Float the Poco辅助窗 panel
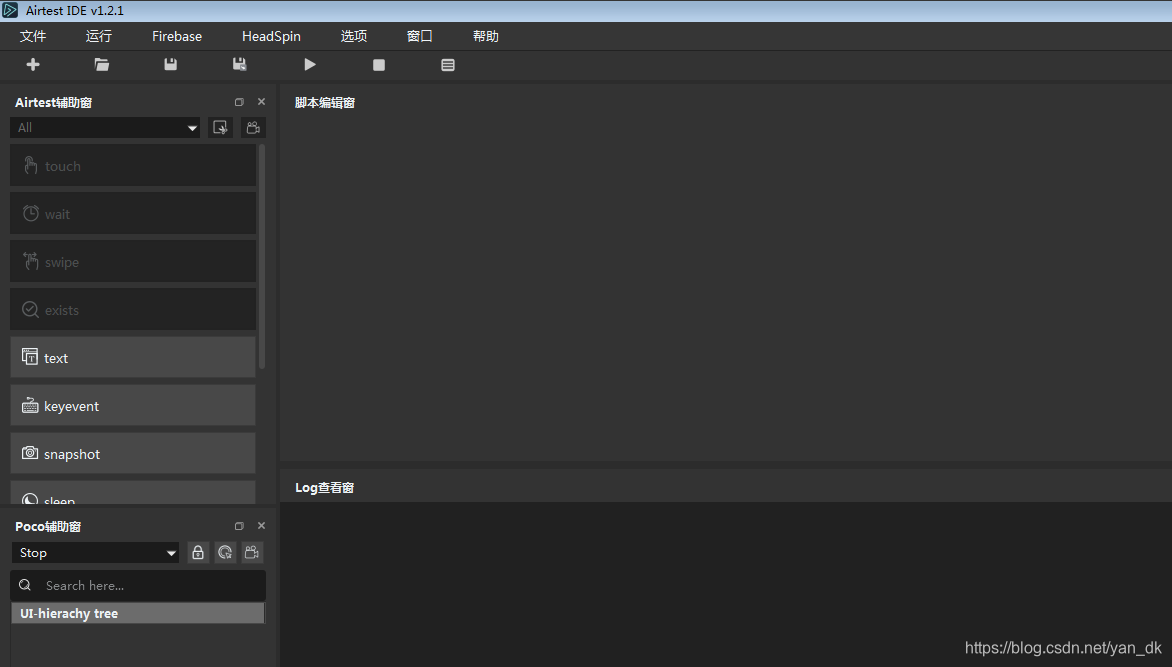 coord(239,526)
